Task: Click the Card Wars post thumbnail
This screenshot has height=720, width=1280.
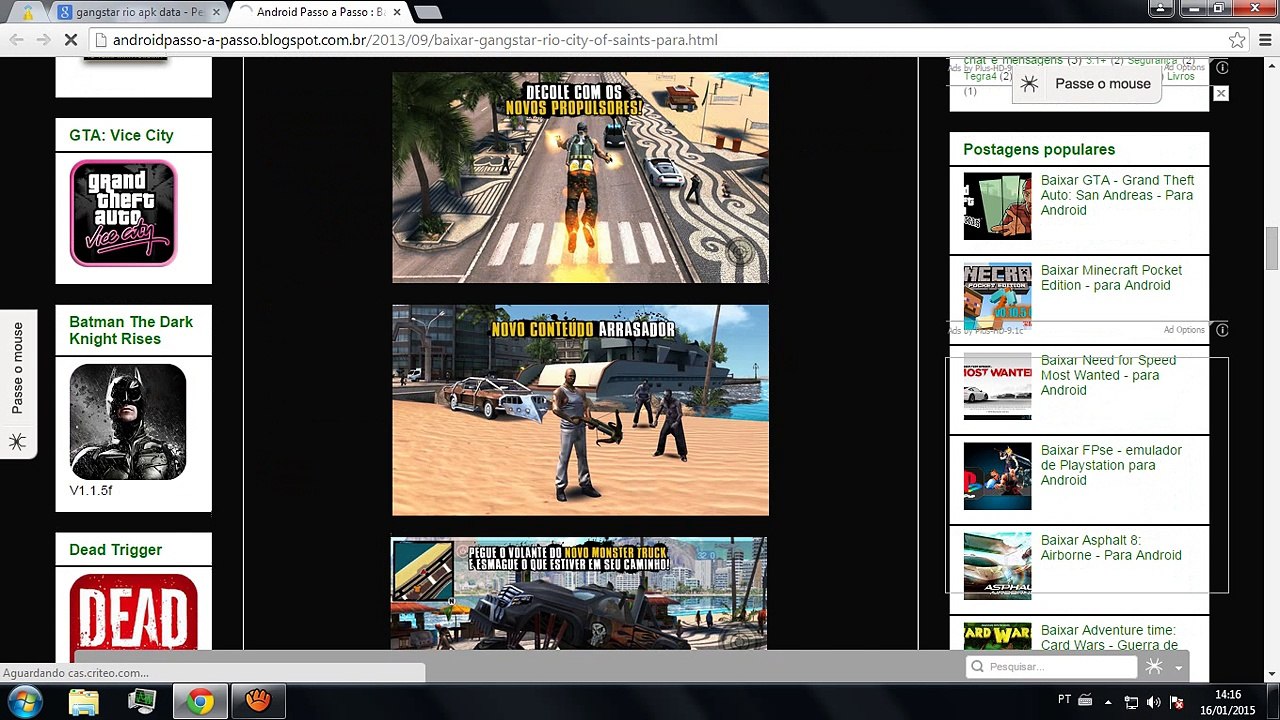Action: pos(997,637)
